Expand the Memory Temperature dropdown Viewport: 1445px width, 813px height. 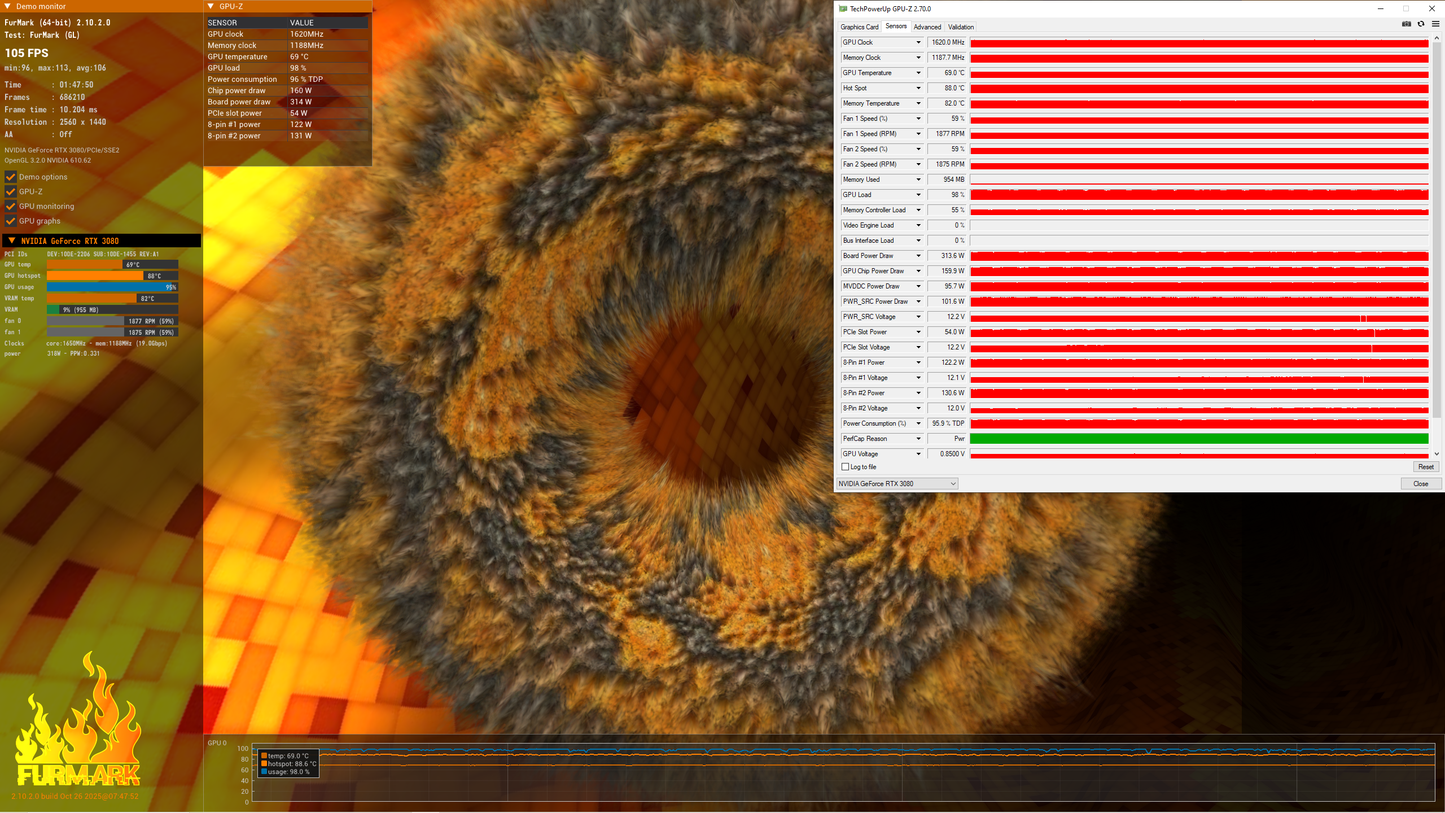[918, 104]
